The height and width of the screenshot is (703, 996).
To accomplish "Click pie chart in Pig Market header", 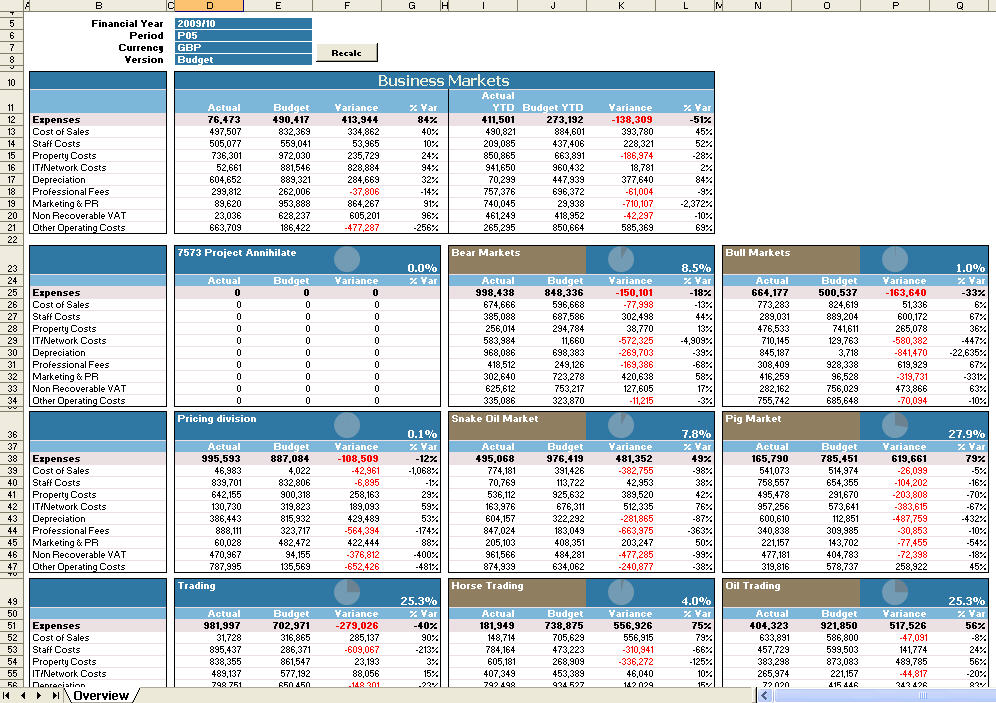I will pos(895,425).
